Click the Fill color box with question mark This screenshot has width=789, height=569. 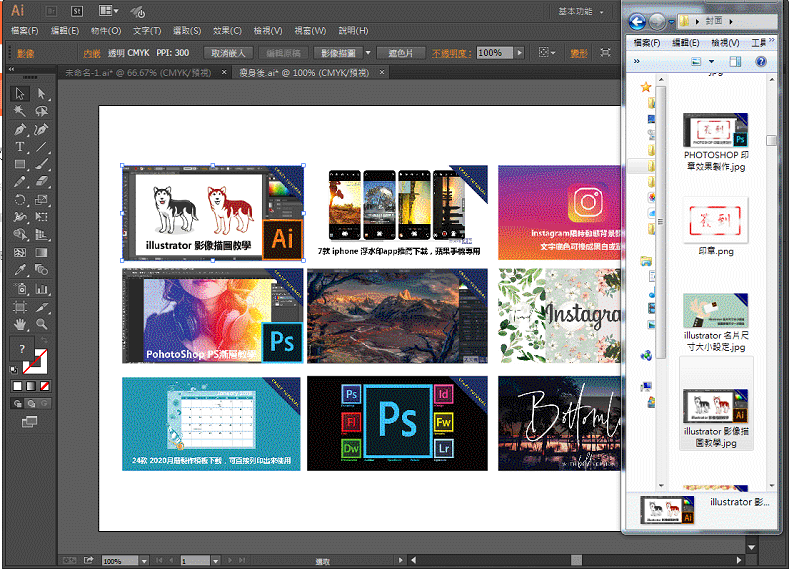pos(22,349)
